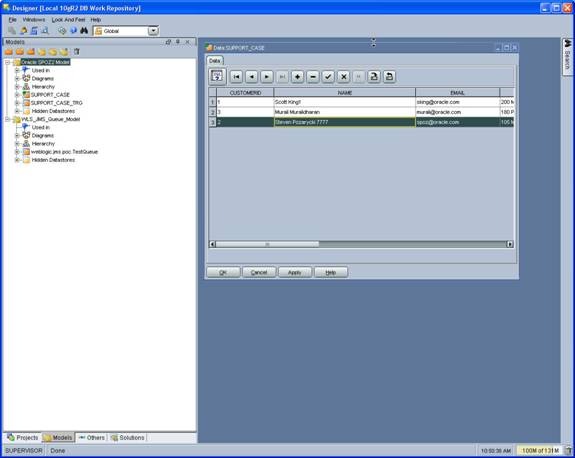Click garbage collector trash icon in status bar

(568, 450)
